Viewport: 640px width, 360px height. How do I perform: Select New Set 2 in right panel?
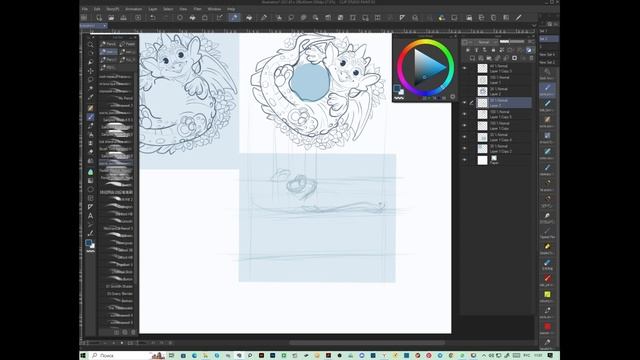tap(547, 62)
